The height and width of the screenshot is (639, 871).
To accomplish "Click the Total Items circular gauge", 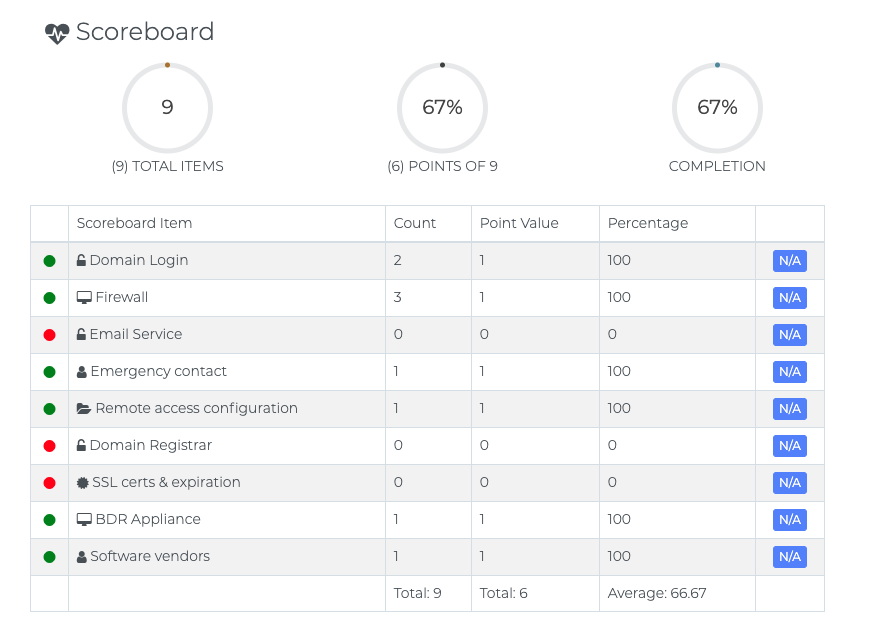I will click(167, 107).
